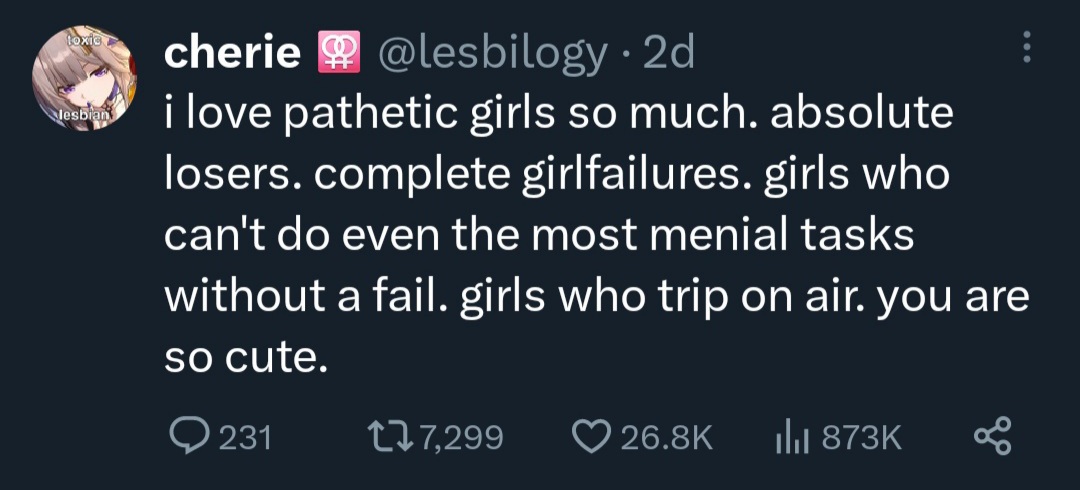Viewport: 1080px width, 490px height.
Task: Tap the share icon on the tweet
Action: pos(993,436)
